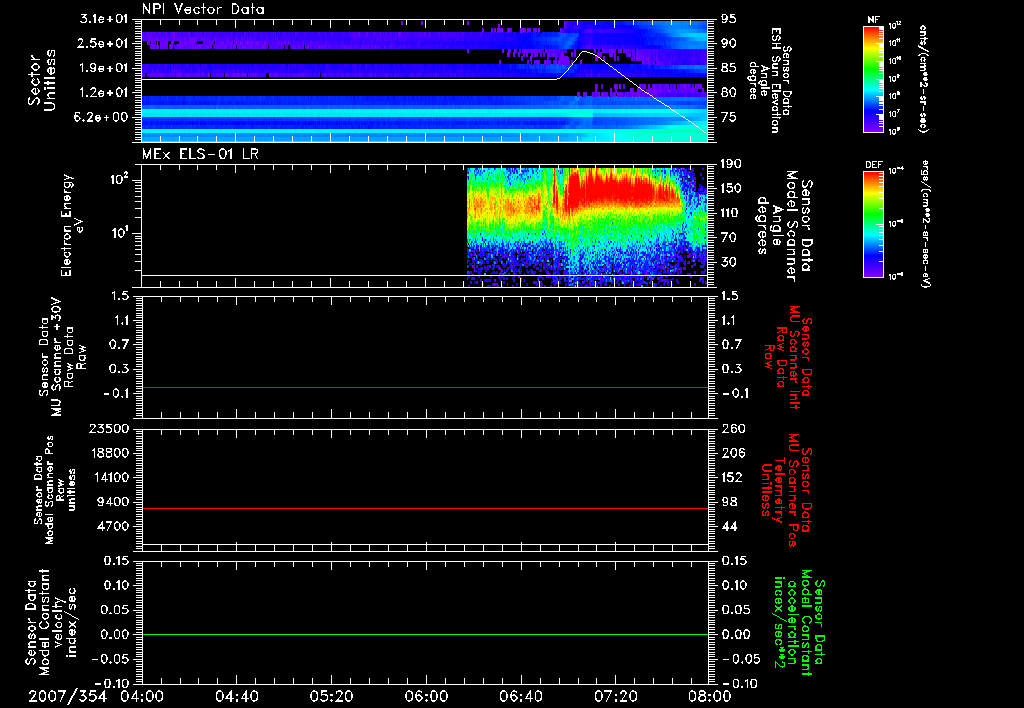Click the "04:40" time tick label
This screenshot has height=708, width=1024.
pos(236,696)
